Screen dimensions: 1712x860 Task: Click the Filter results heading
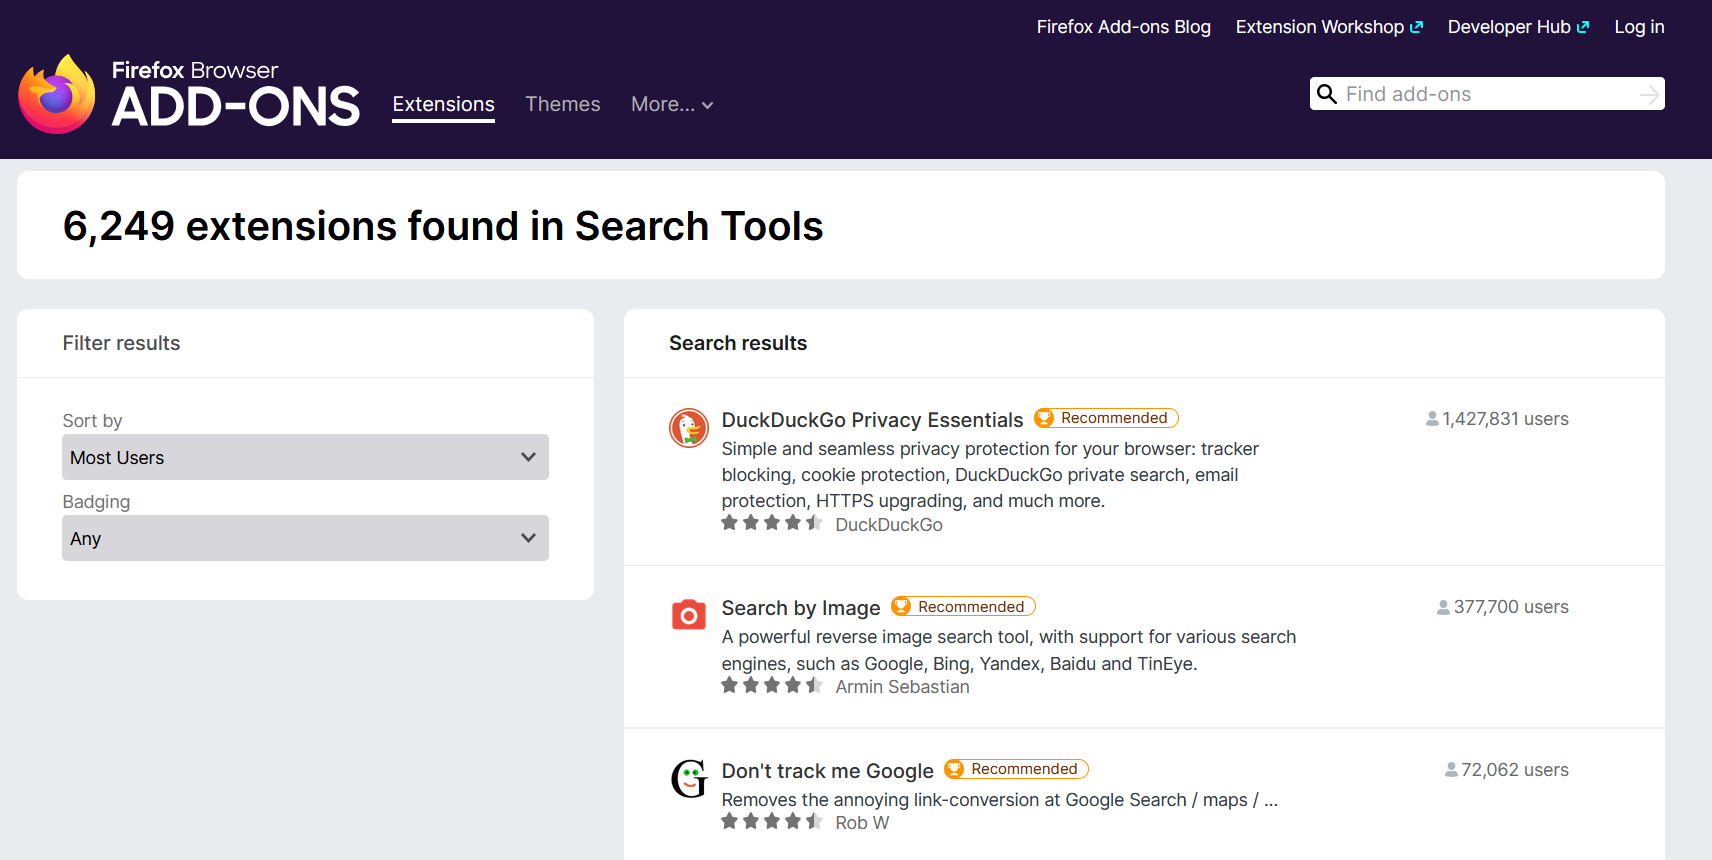point(121,343)
